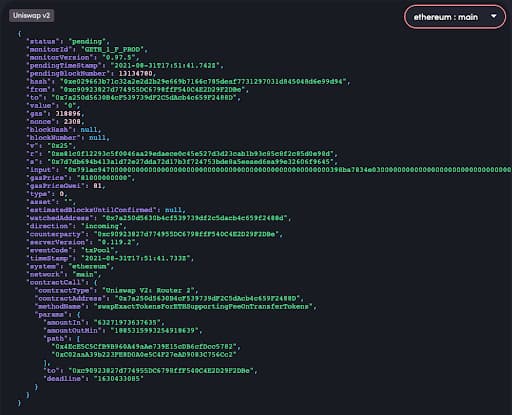512x415 pixels.
Task: Click the top-level "from" address value
Action: [x=153, y=89]
